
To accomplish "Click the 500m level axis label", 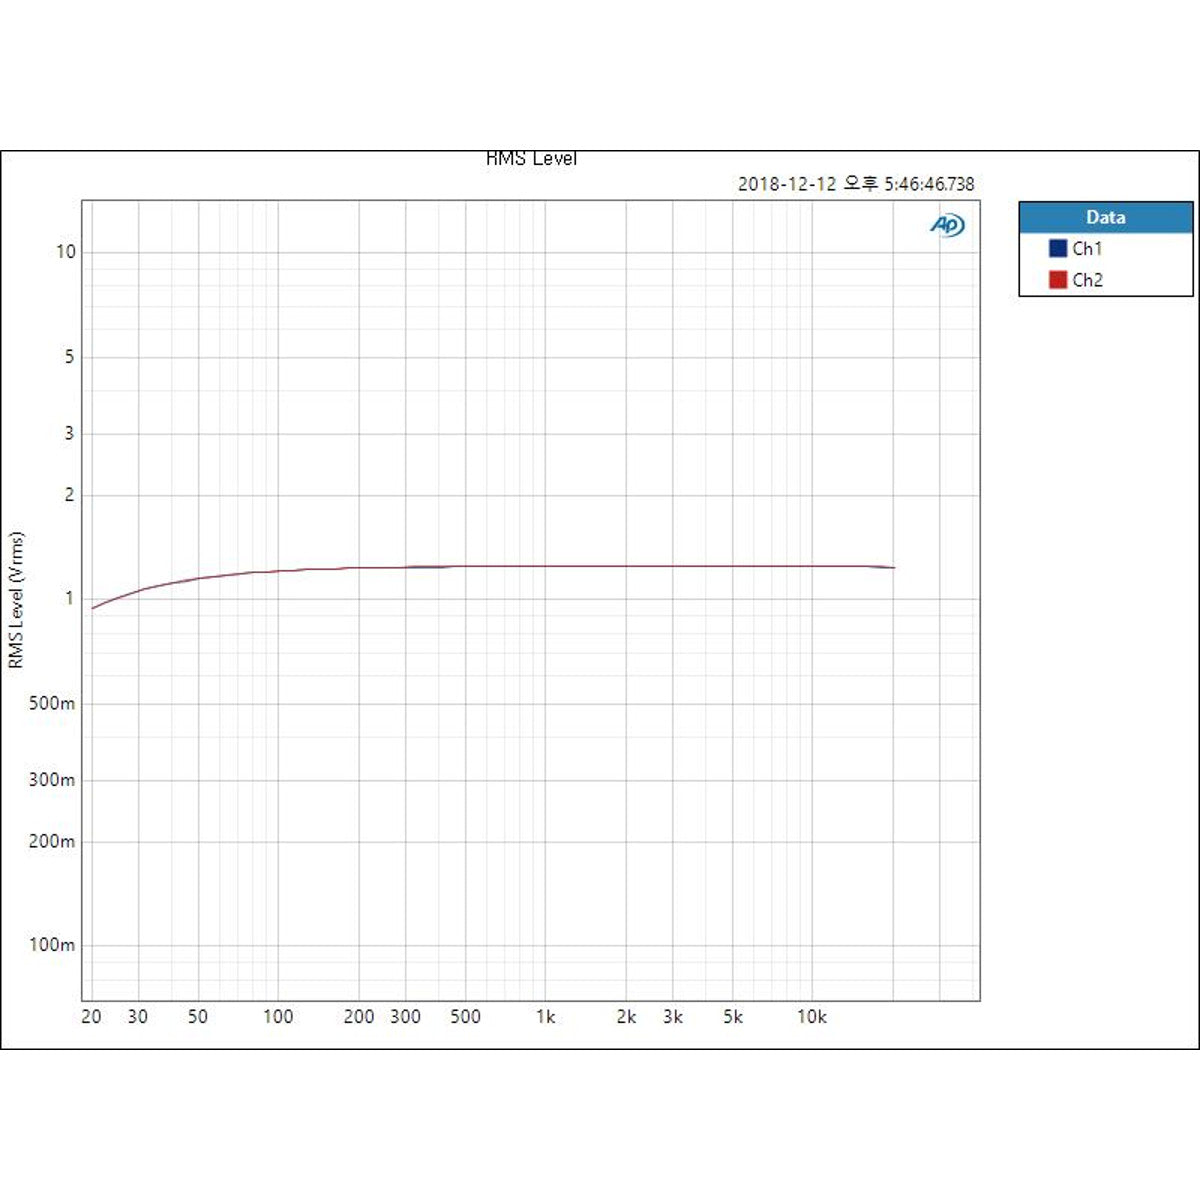I will point(52,703).
